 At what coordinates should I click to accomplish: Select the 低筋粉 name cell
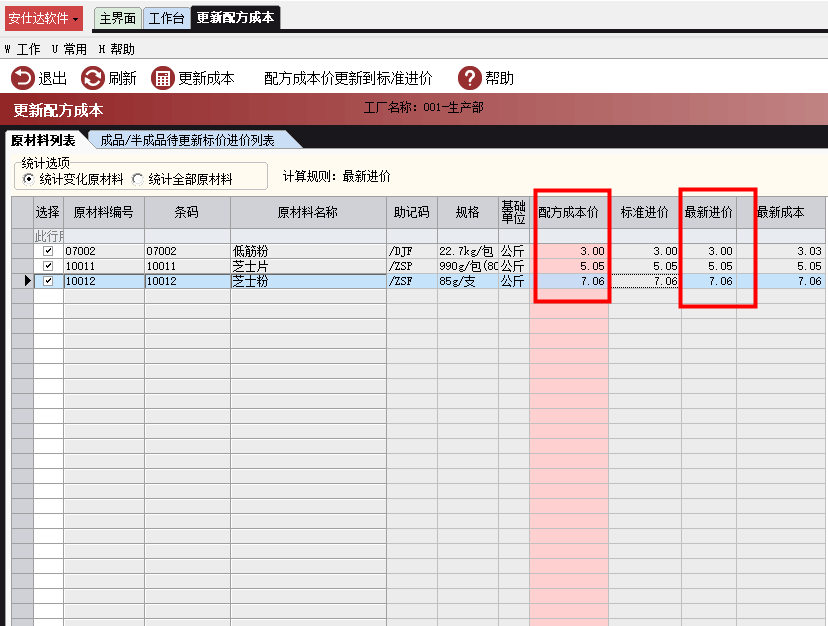click(x=308, y=251)
